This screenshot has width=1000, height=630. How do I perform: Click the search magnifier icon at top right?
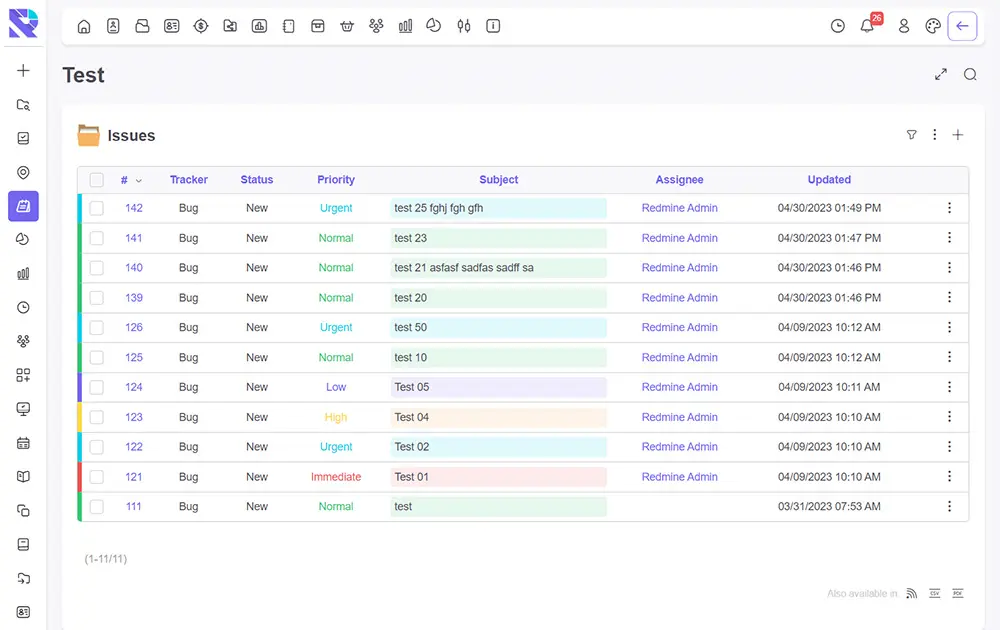pyautogui.click(x=970, y=75)
